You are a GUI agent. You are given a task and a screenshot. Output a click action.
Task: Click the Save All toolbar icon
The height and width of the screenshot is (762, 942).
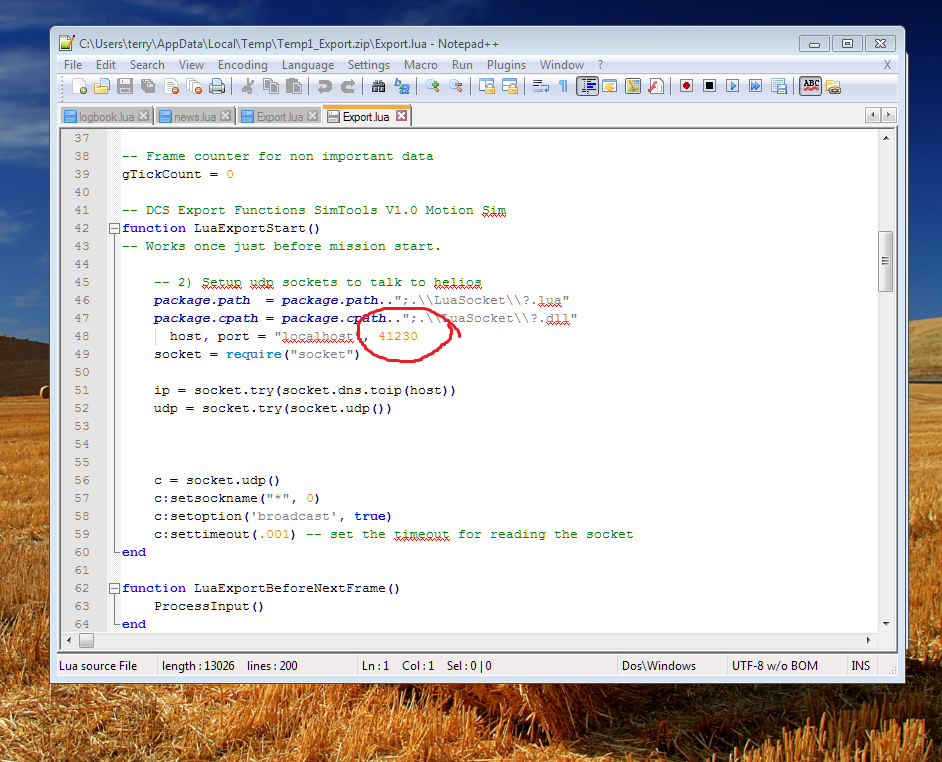pyautogui.click(x=148, y=87)
